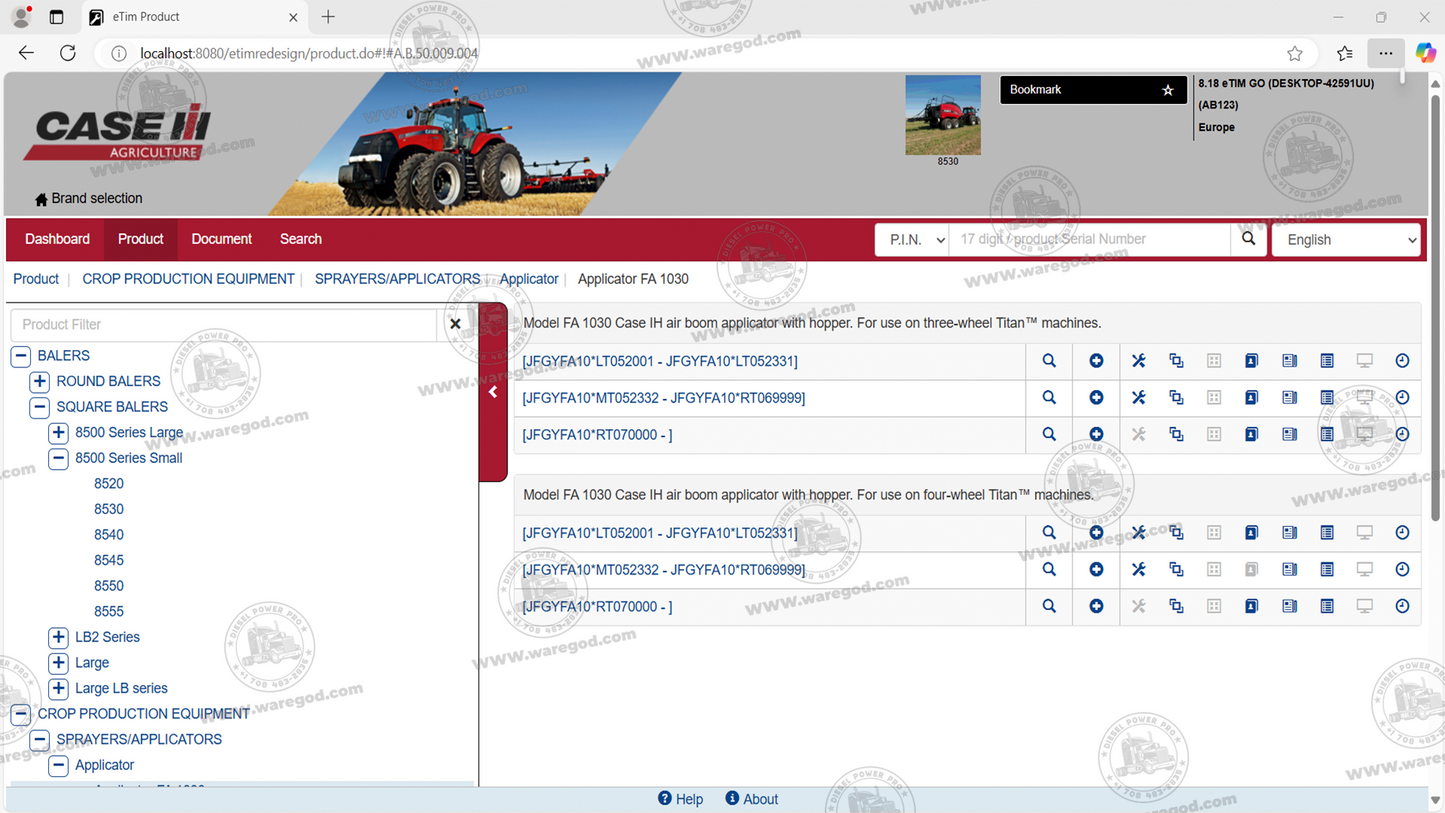Click magnifier icon in three-wheel RT070000 row
Image resolution: width=1445 pixels, height=813 pixels.
[1049, 435]
